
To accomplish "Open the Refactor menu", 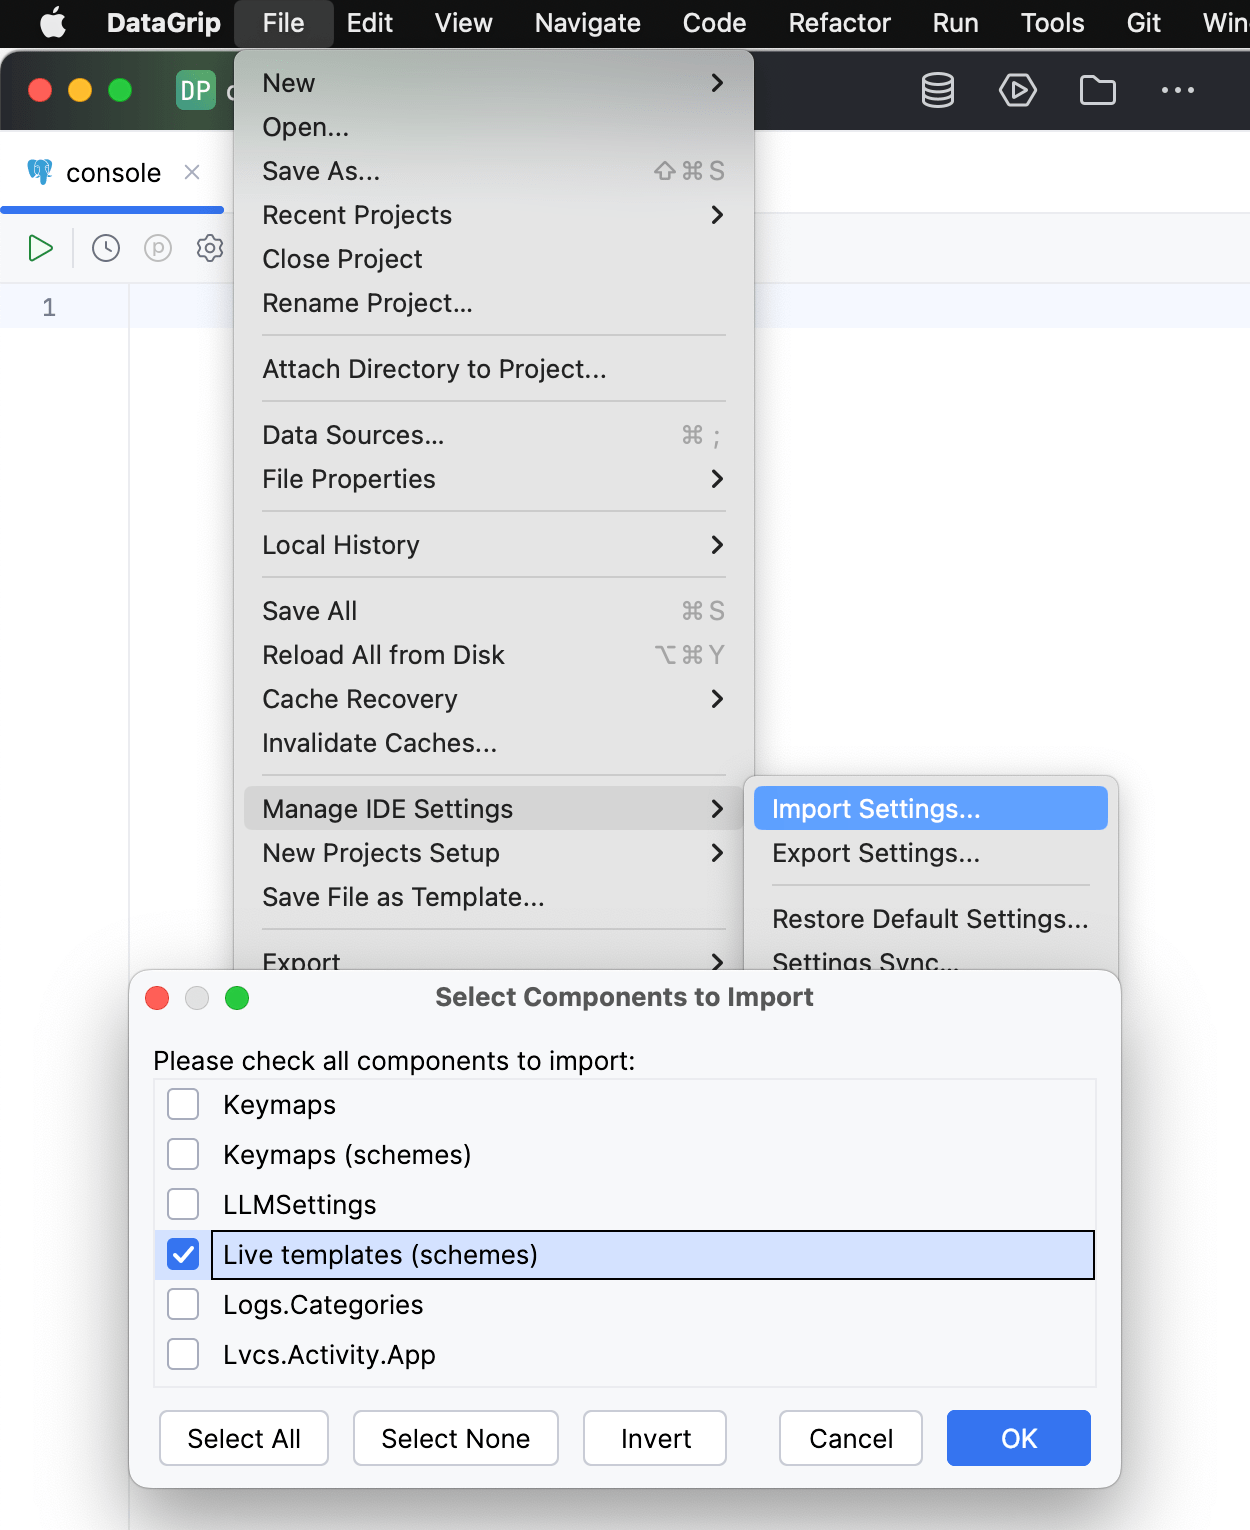I will (x=838, y=22).
